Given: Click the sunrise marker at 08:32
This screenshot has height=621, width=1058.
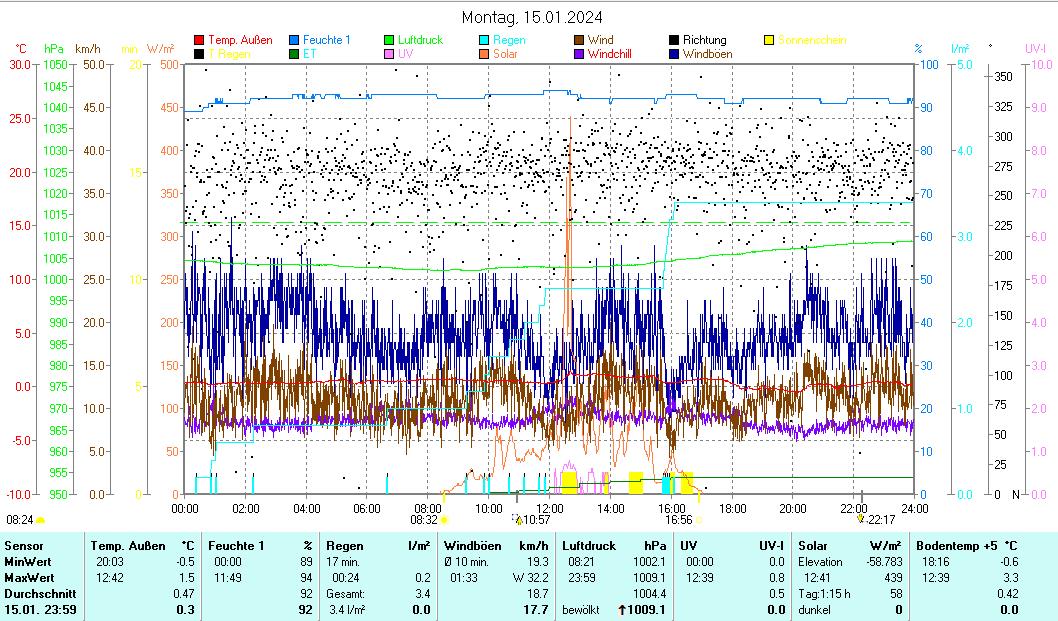Looking at the screenshot, I should tap(444, 520).
